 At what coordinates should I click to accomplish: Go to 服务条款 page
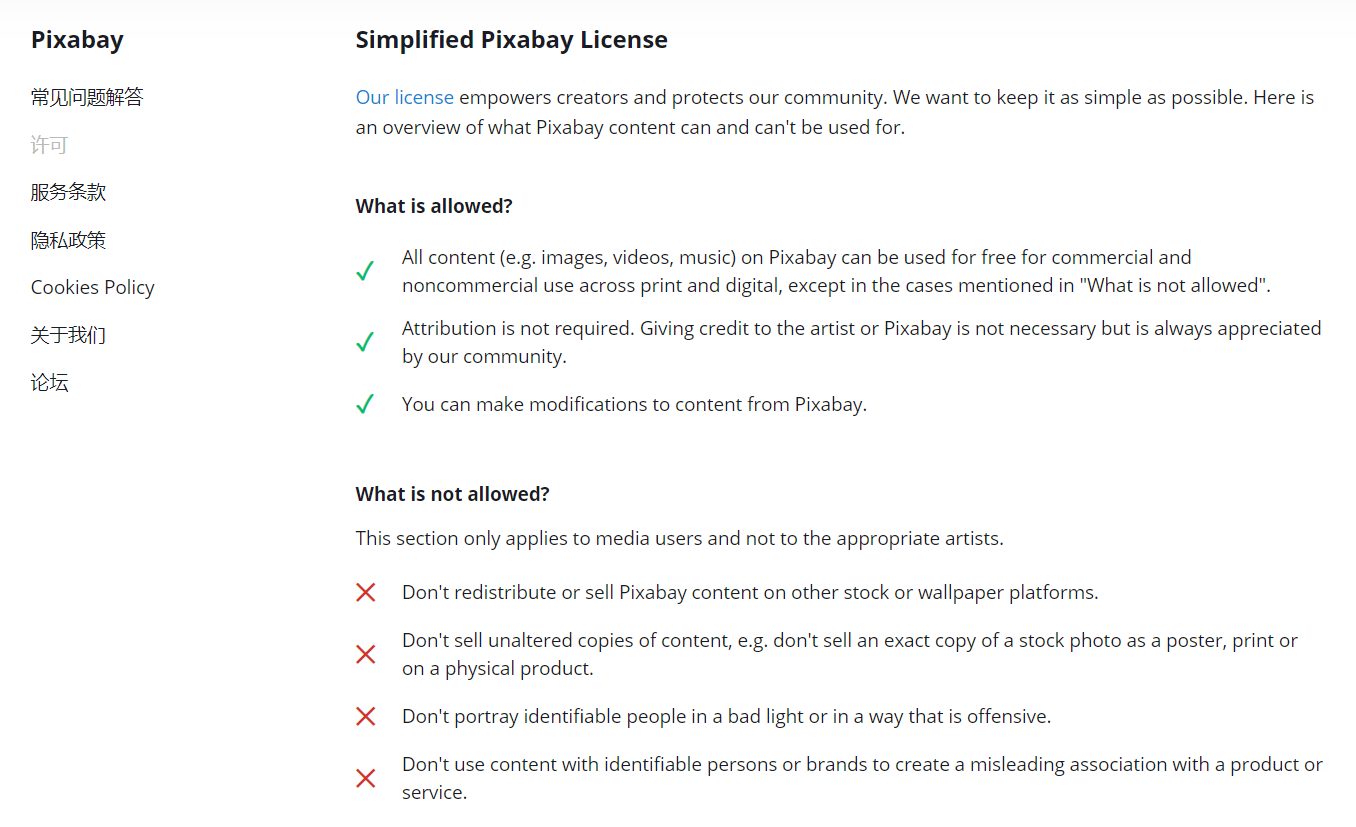click(x=68, y=192)
